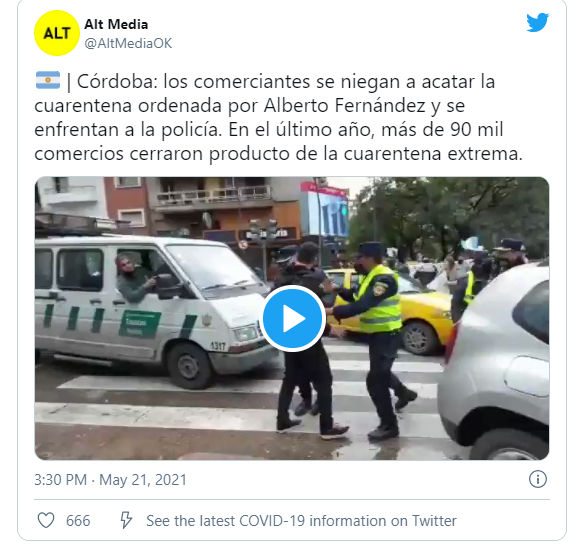The image size is (586, 545).
Task: Open the 3:30 PM May 21, 2021 timestamp
Action: [110, 480]
